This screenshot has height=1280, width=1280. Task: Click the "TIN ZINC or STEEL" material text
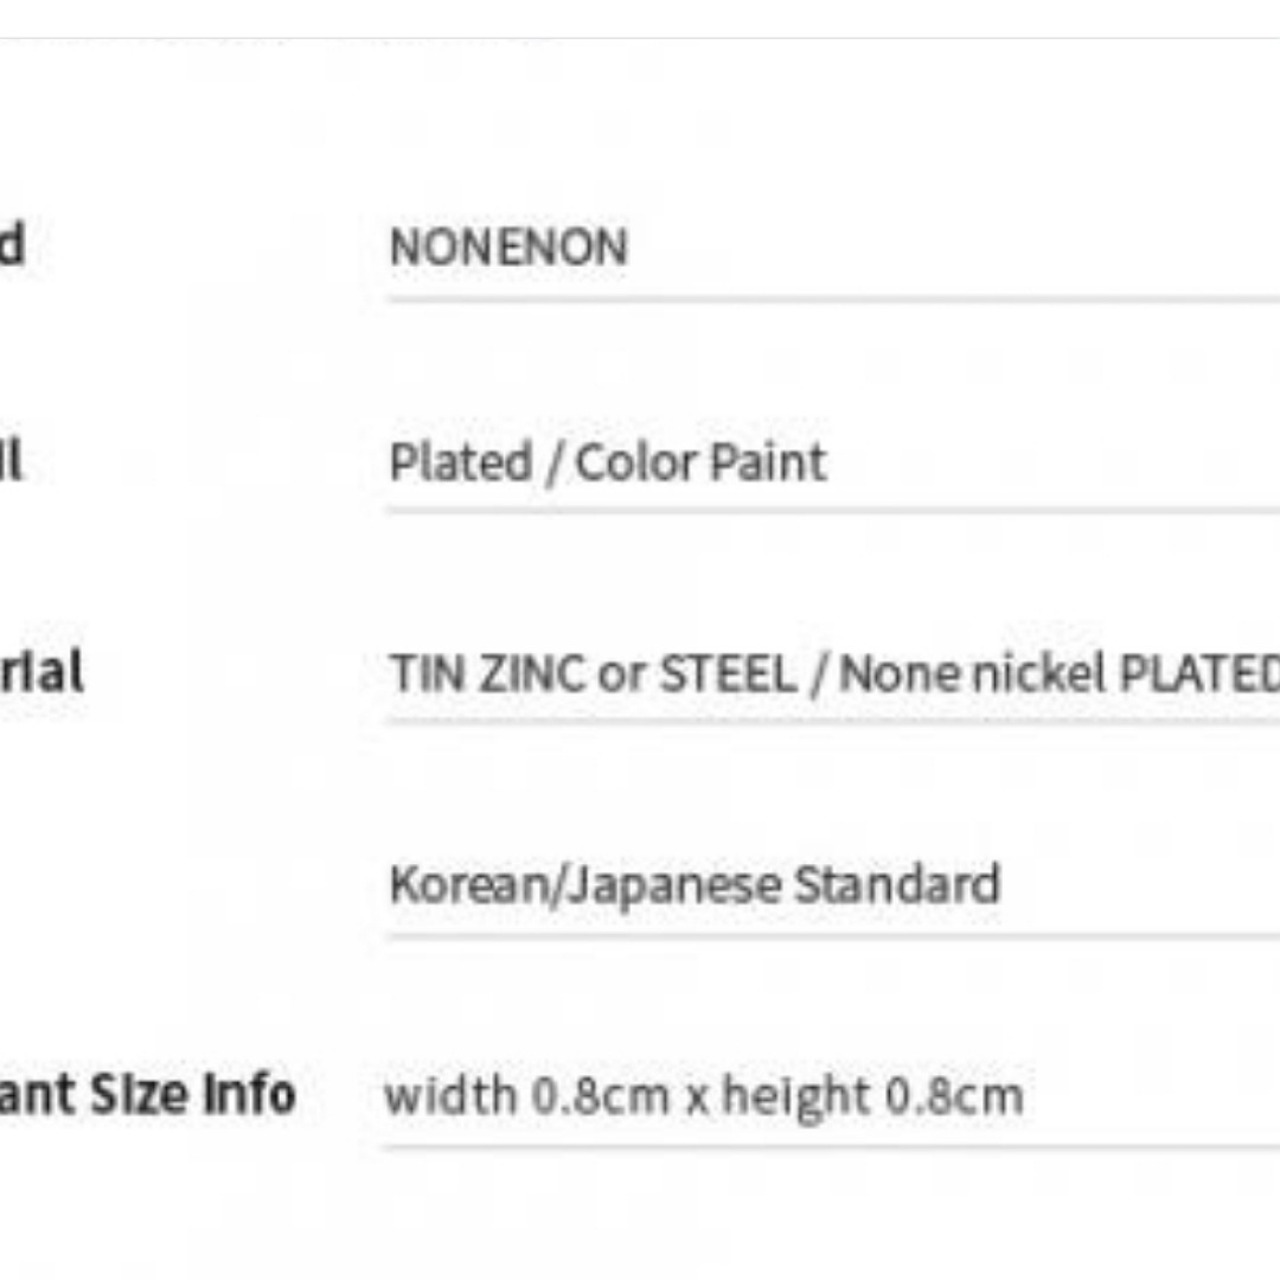(x=592, y=673)
